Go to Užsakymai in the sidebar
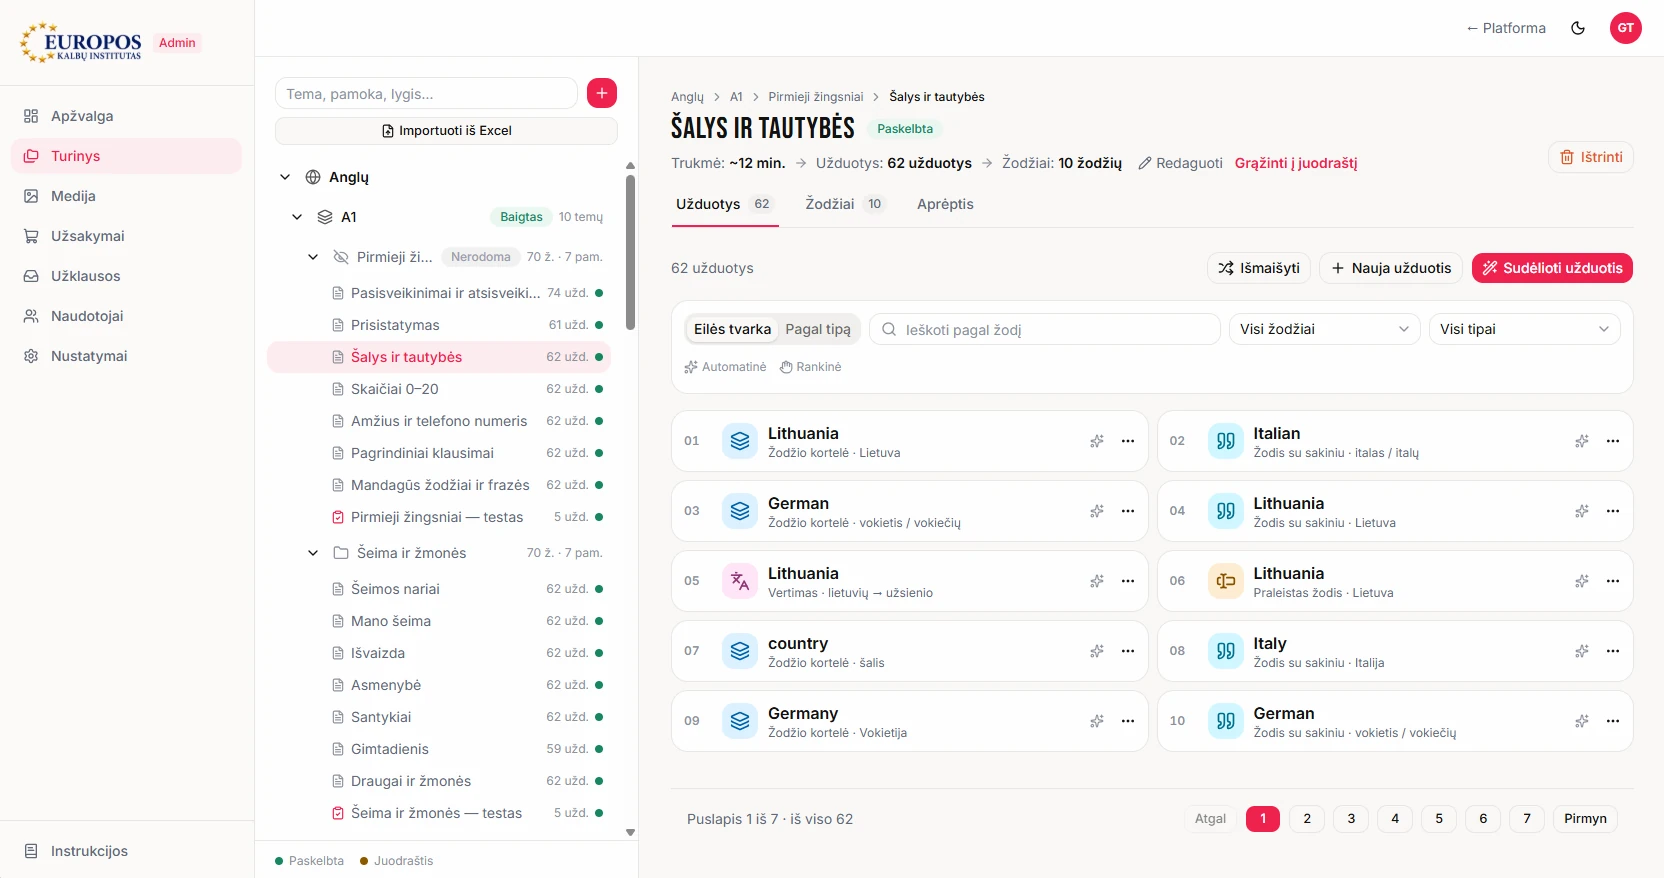Image resolution: width=1664 pixels, height=878 pixels. (x=126, y=236)
